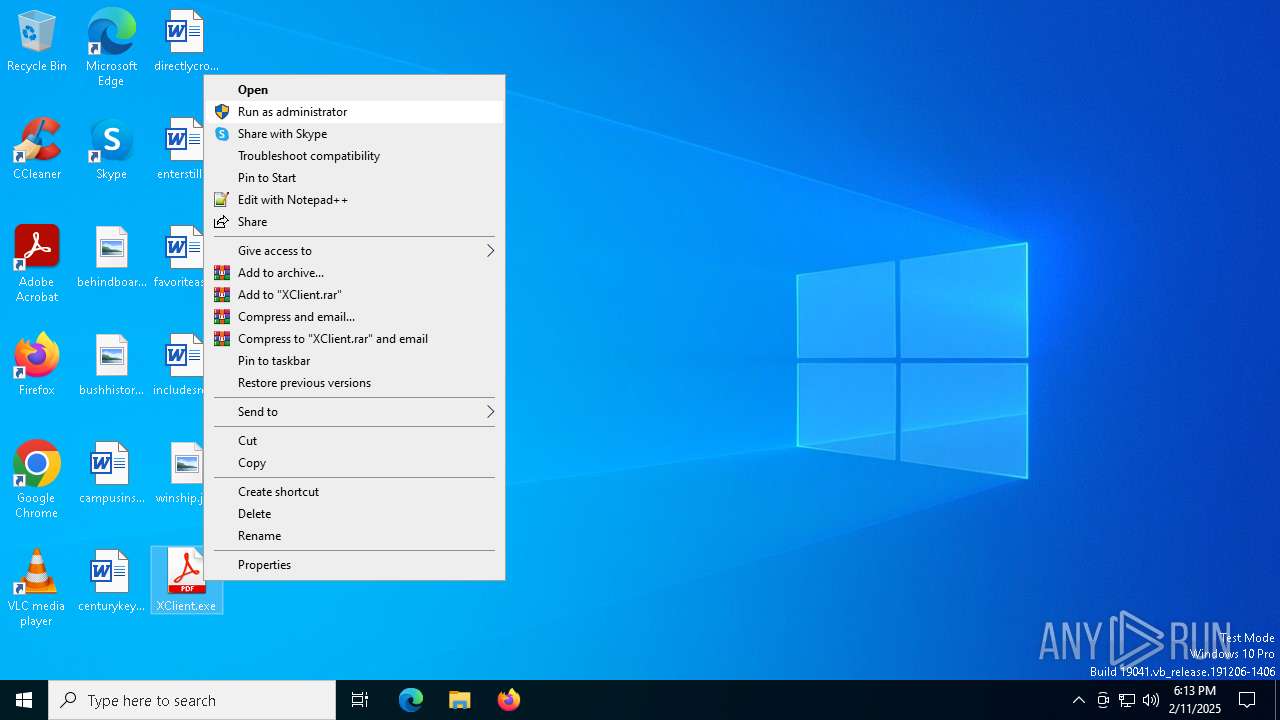The width and height of the screenshot is (1280, 720).
Task: Show hidden system tray icons
Action: point(1078,700)
